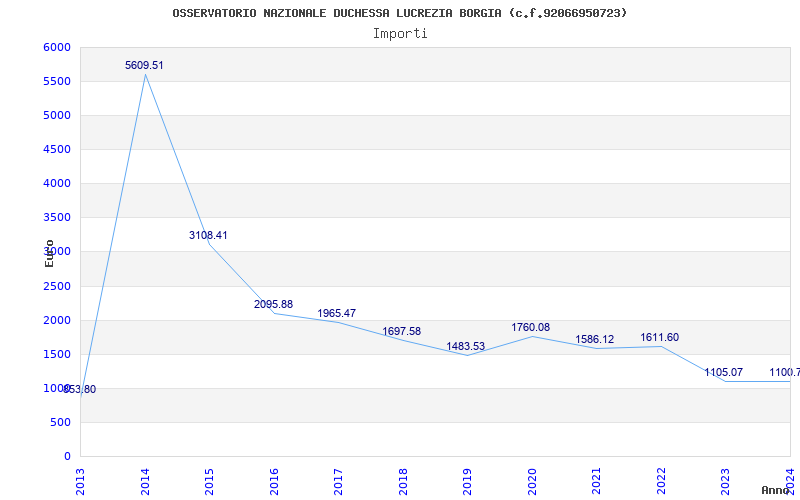Click the data label 2095.88
This screenshot has width=800, height=500.
click(x=273, y=304)
